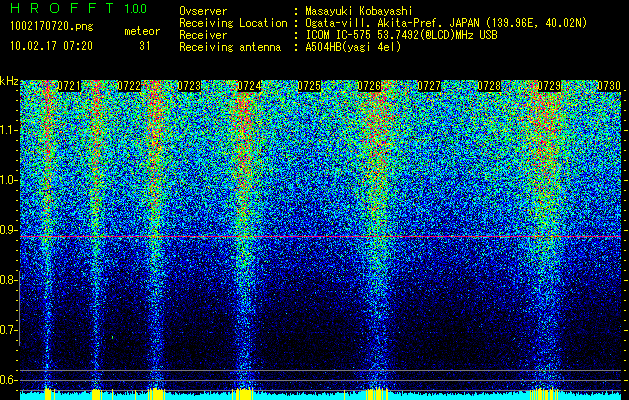The image size is (629, 400).
Task: Click the Ogata-vill. Akita-Pref. JAPAN location text
Action: 446,23
